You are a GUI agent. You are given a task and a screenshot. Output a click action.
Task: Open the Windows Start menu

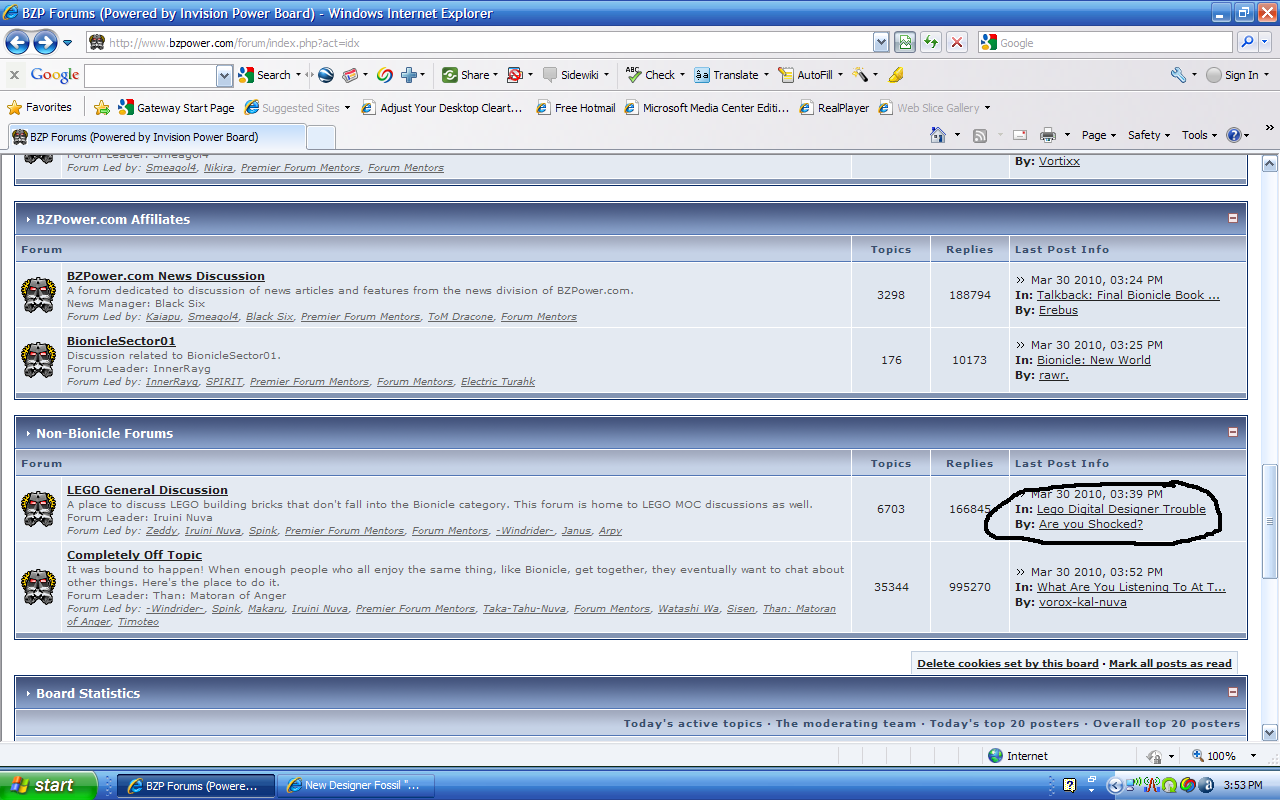click(48, 785)
